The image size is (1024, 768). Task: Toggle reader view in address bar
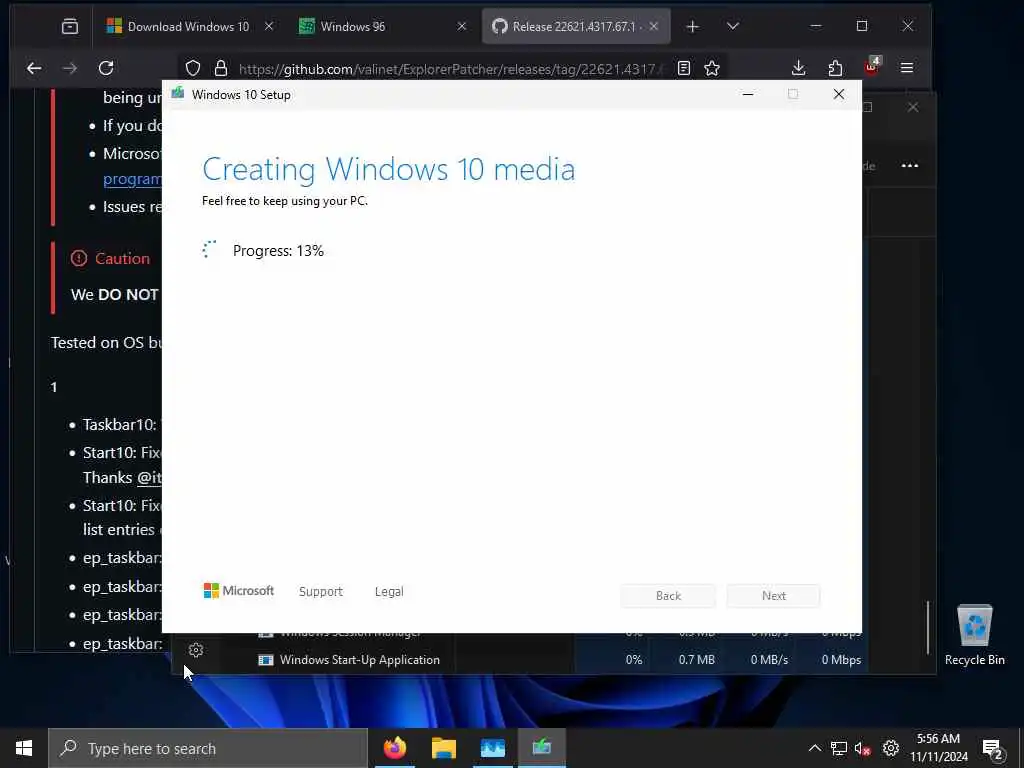pyautogui.click(x=684, y=68)
